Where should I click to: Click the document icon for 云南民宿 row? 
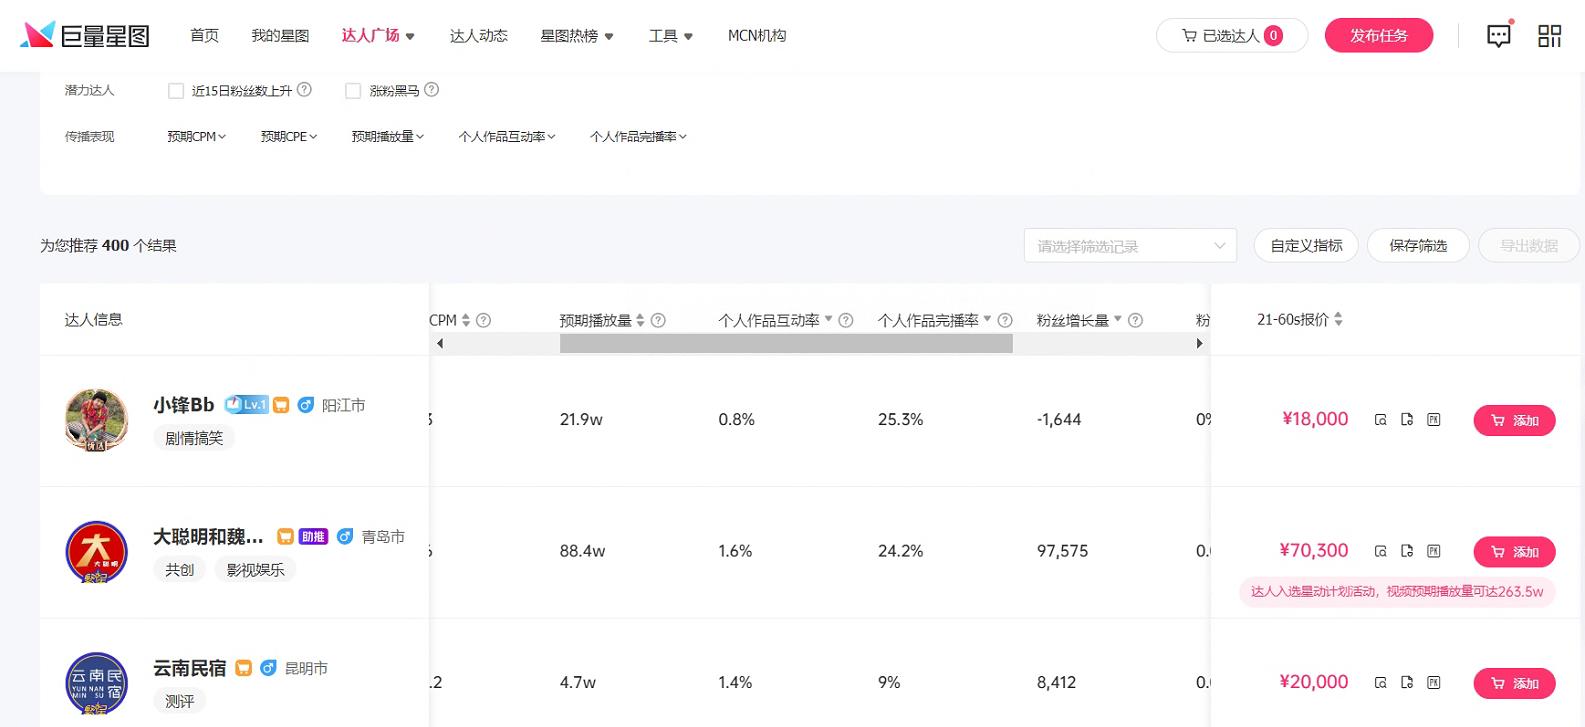(x=1407, y=683)
